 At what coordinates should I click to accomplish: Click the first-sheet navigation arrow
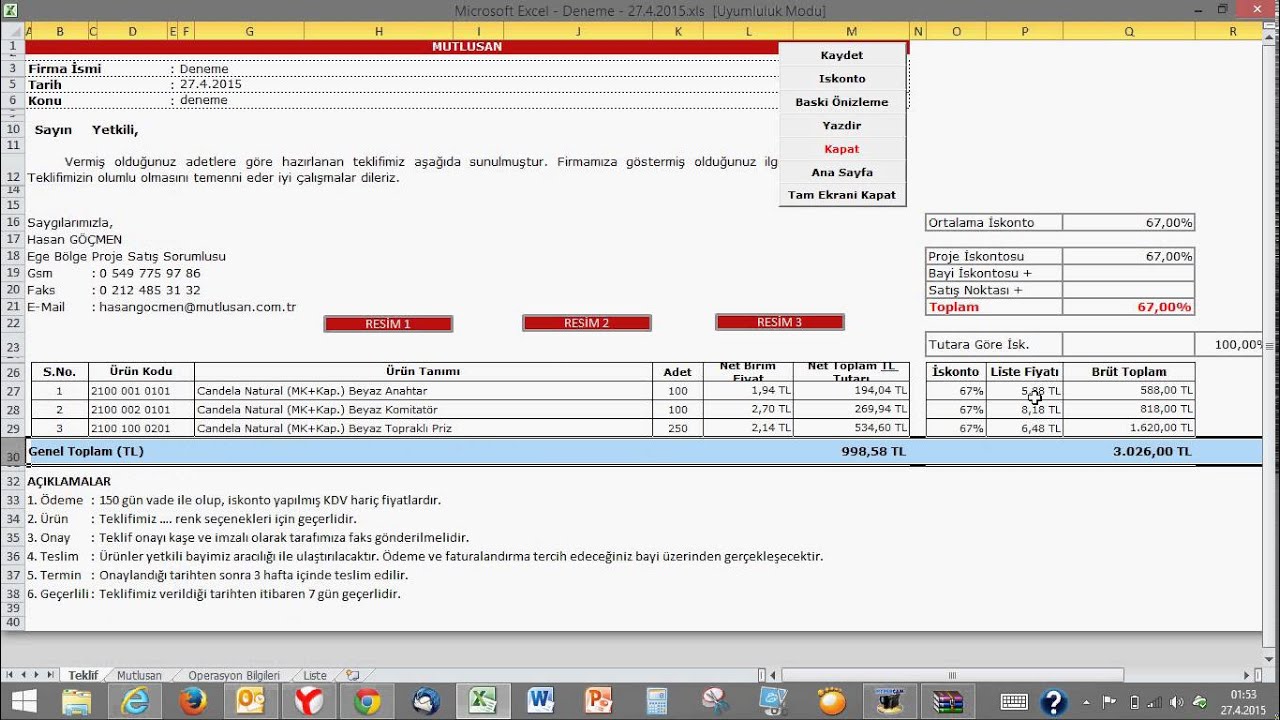[11, 675]
